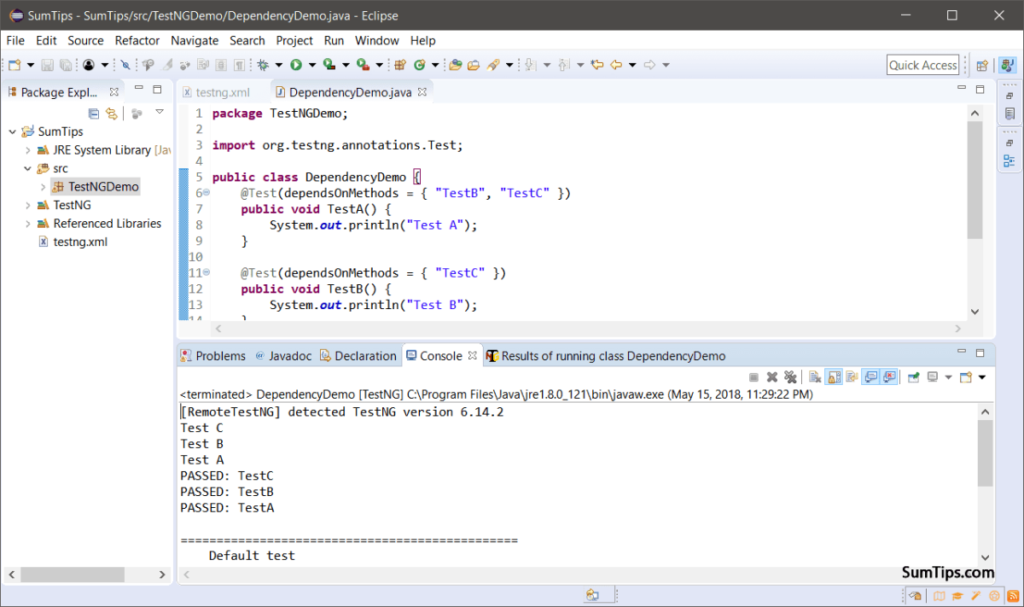Remove all terminated launches in Console toolbar

pyautogui.click(x=792, y=376)
